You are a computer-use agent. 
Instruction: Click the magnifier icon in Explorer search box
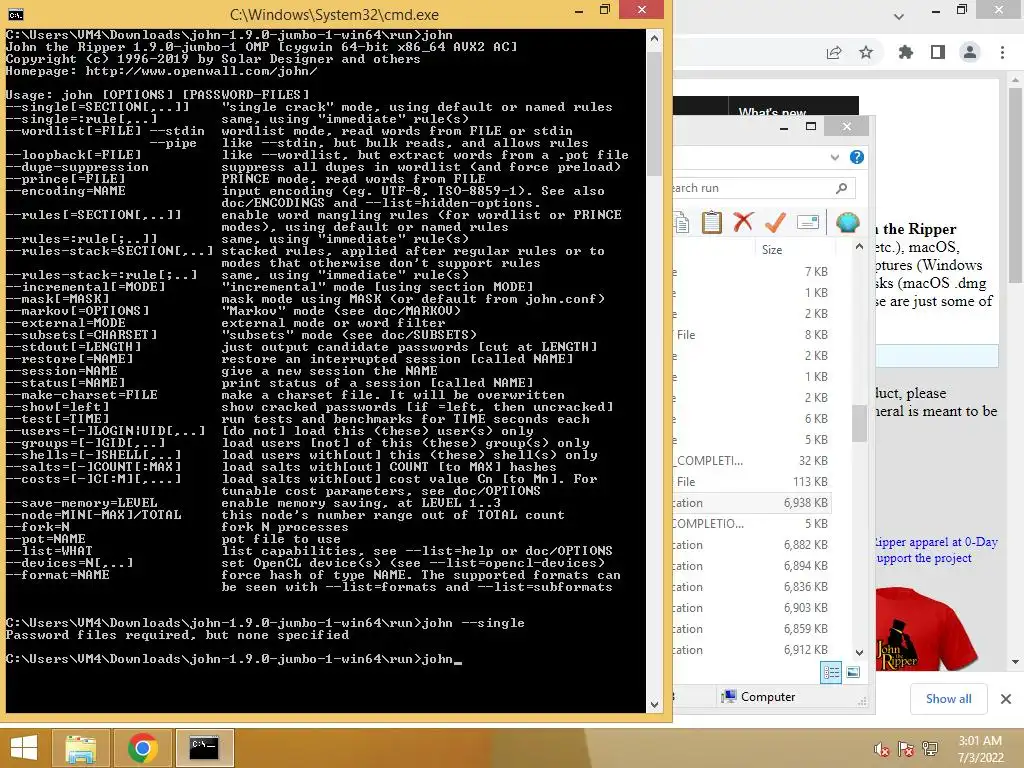(x=842, y=188)
